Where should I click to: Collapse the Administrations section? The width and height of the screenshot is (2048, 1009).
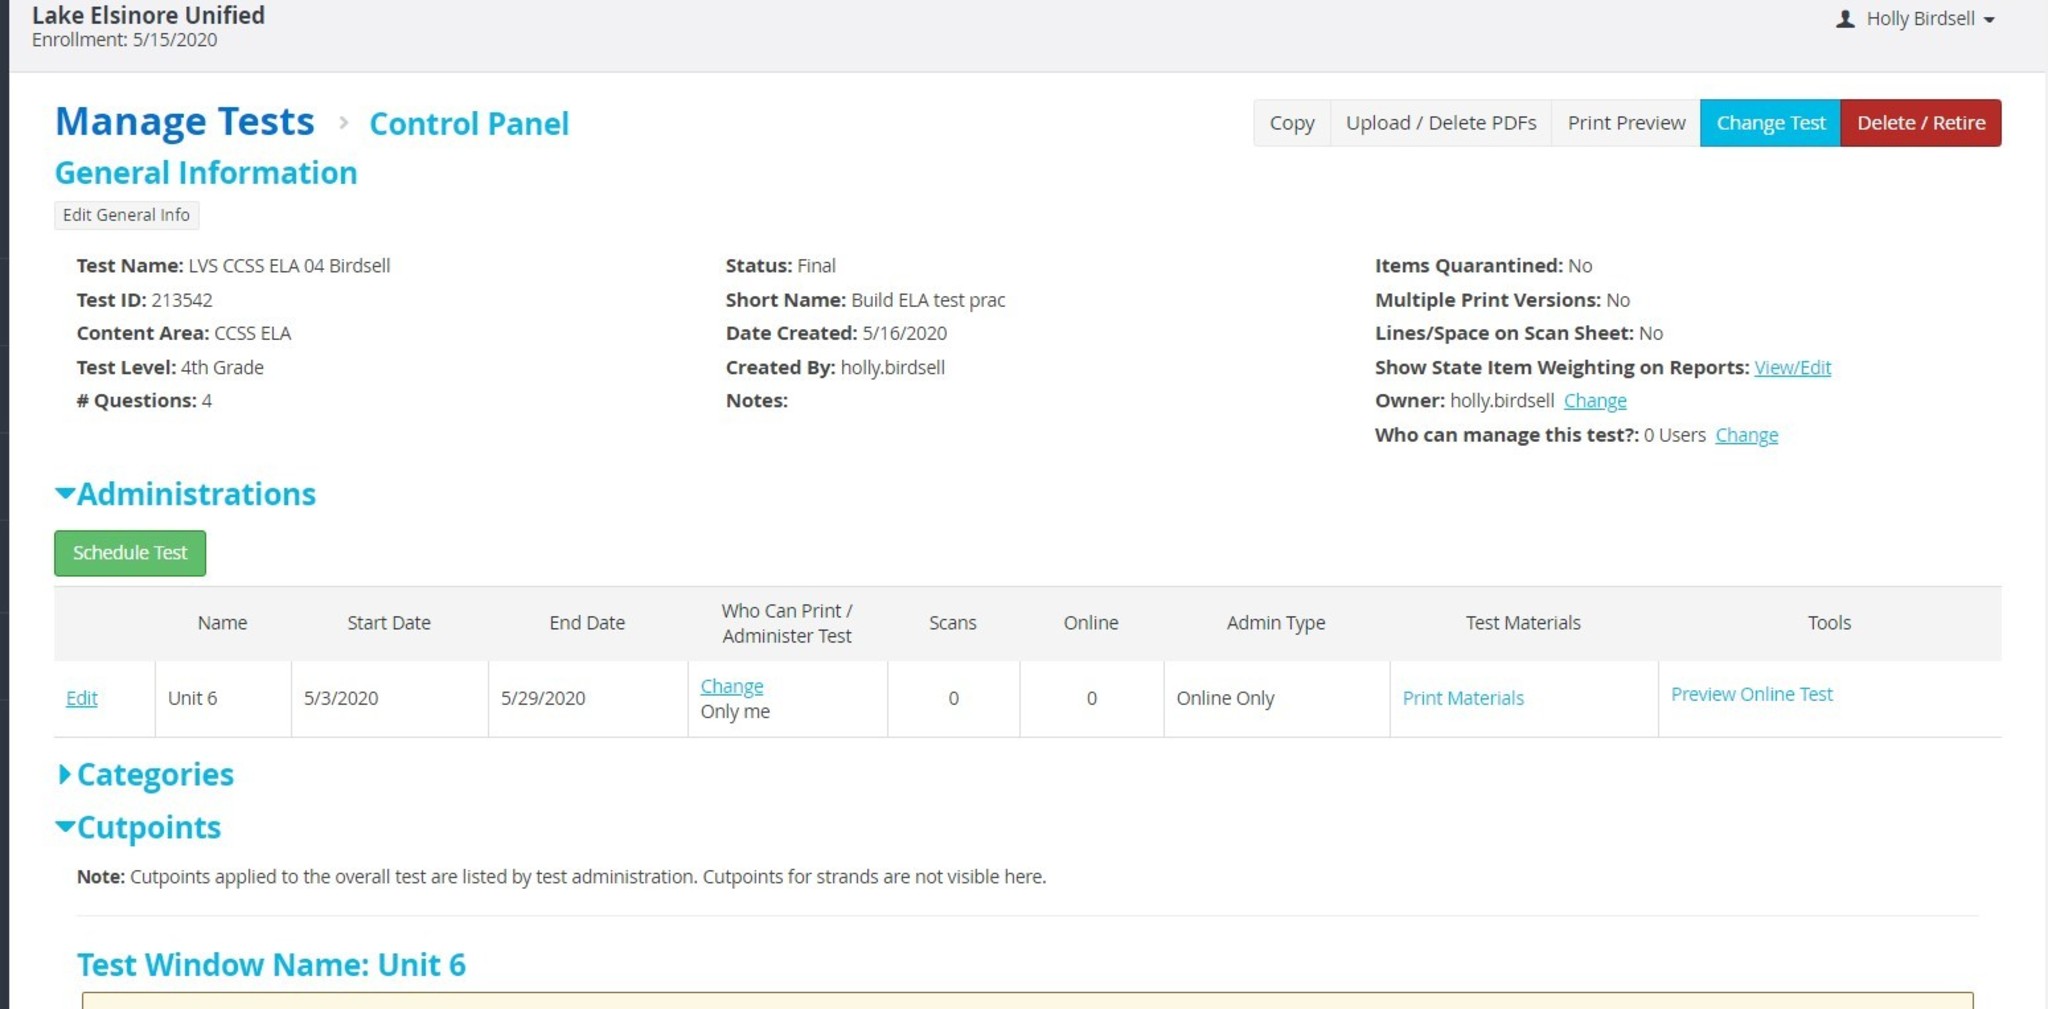pos(186,494)
